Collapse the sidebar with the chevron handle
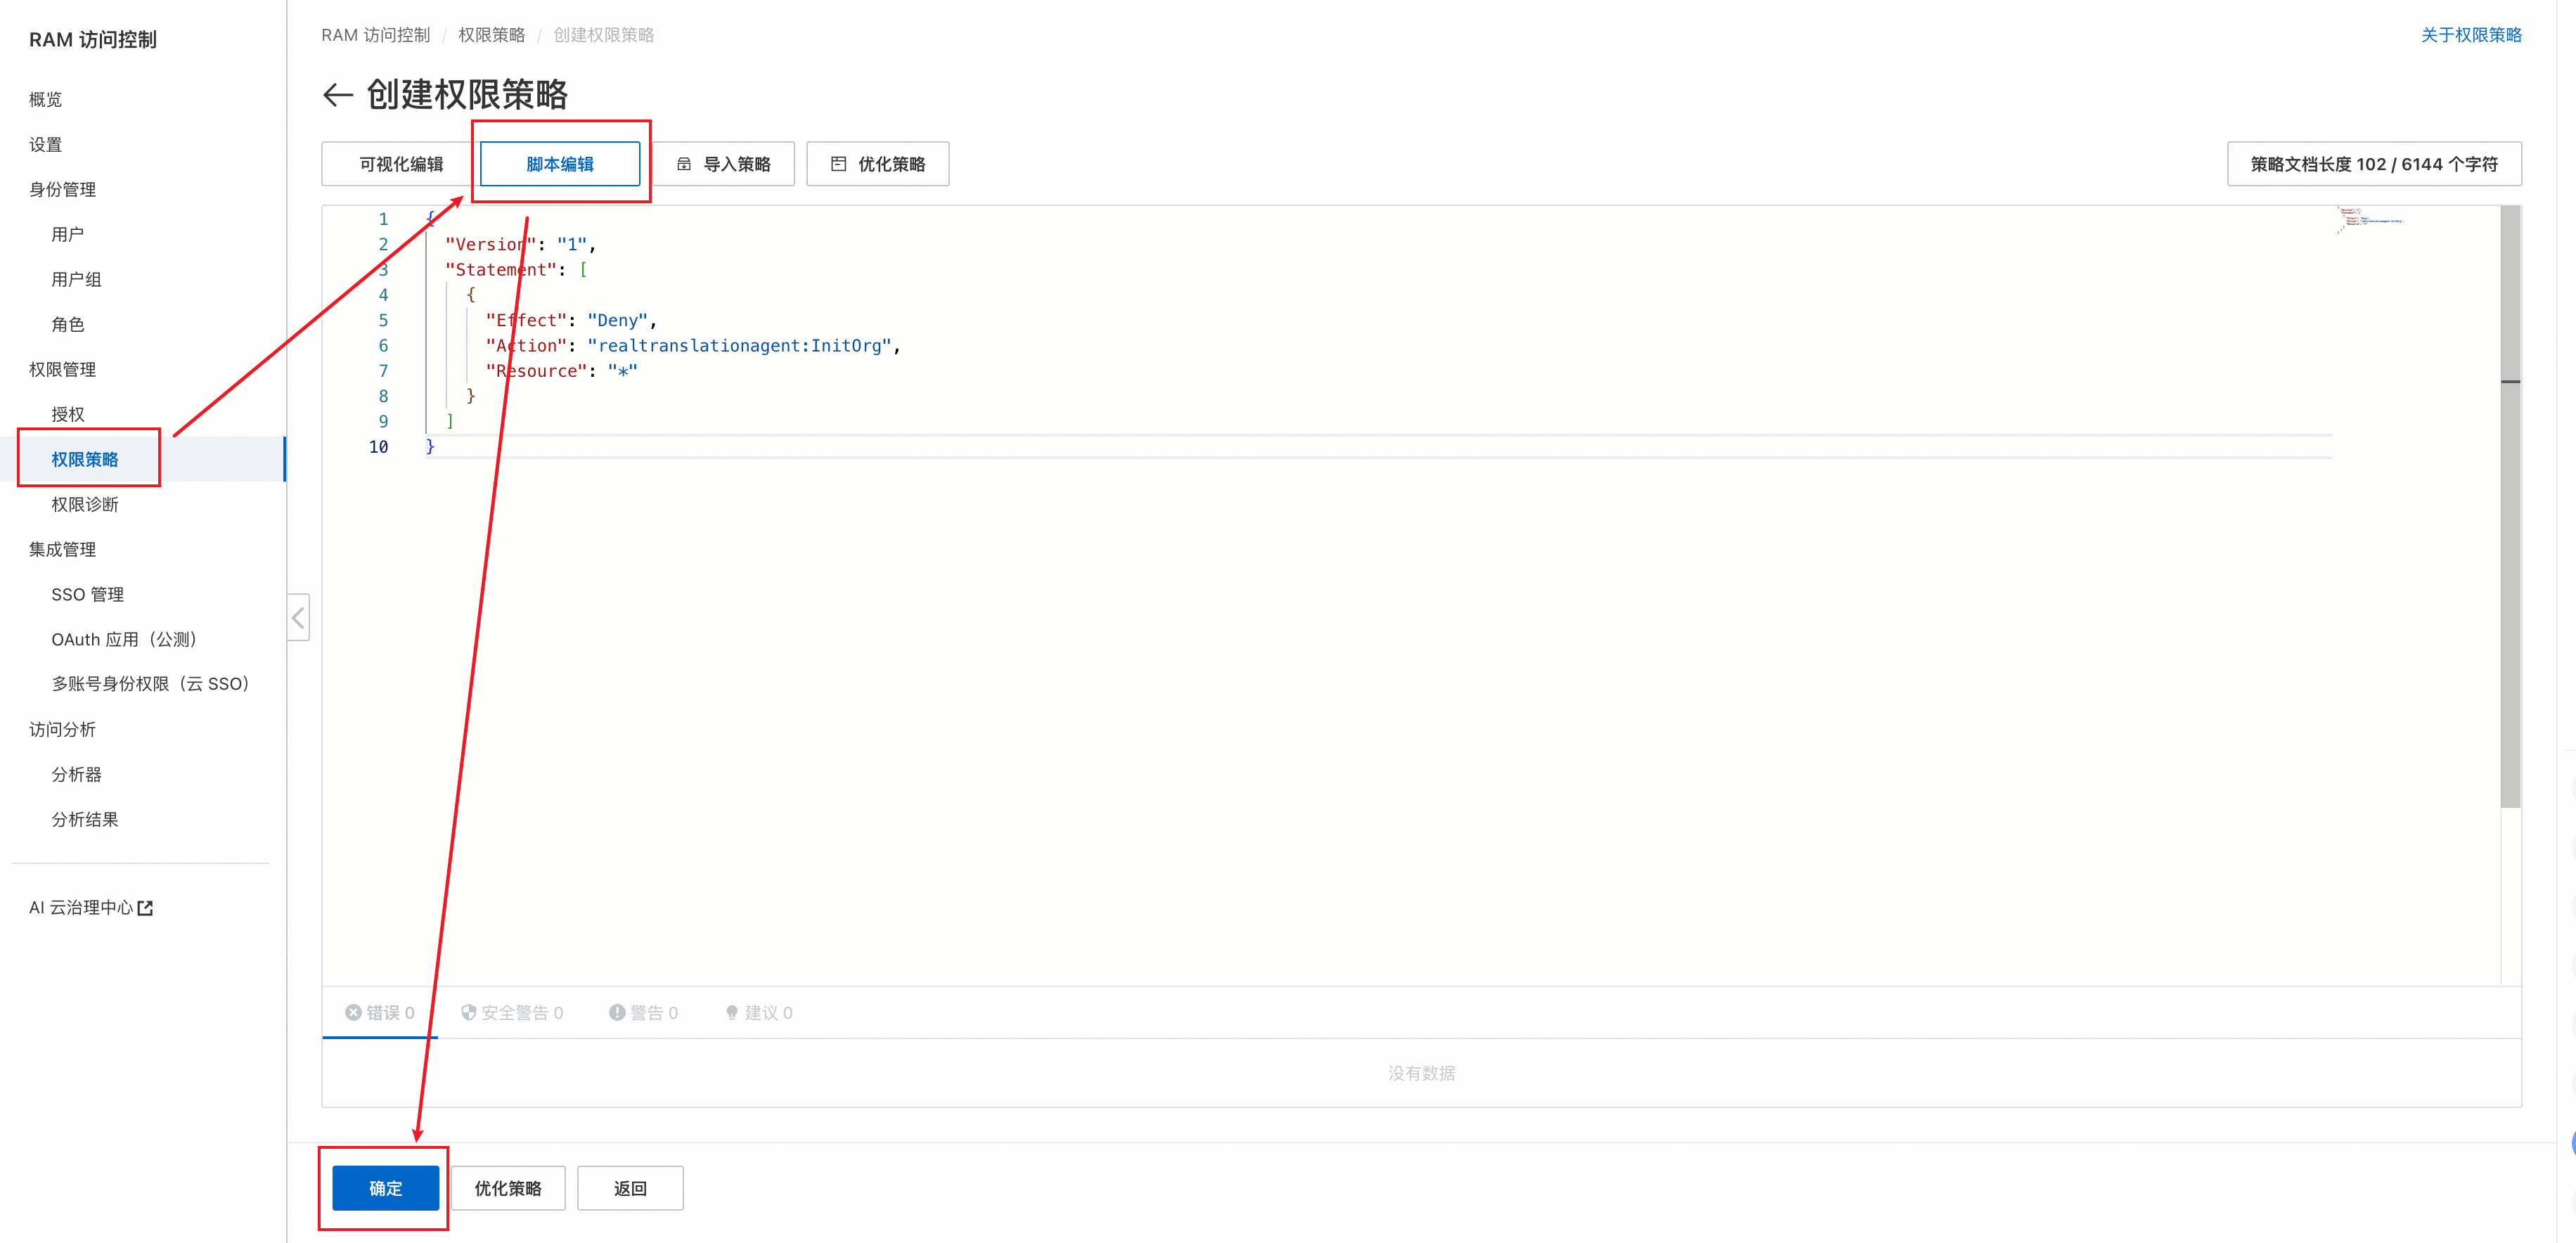The image size is (2576, 1243). [298, 617]
